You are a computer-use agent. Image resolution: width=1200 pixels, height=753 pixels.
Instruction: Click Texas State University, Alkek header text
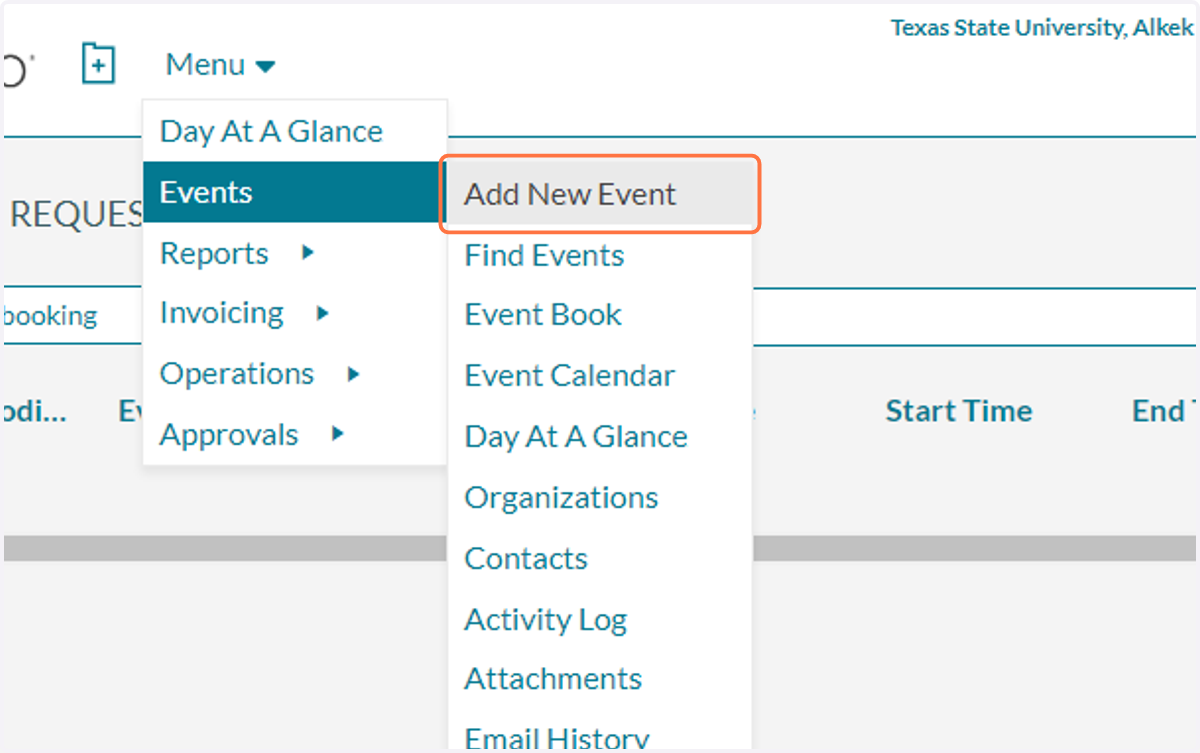point(1043,28)
